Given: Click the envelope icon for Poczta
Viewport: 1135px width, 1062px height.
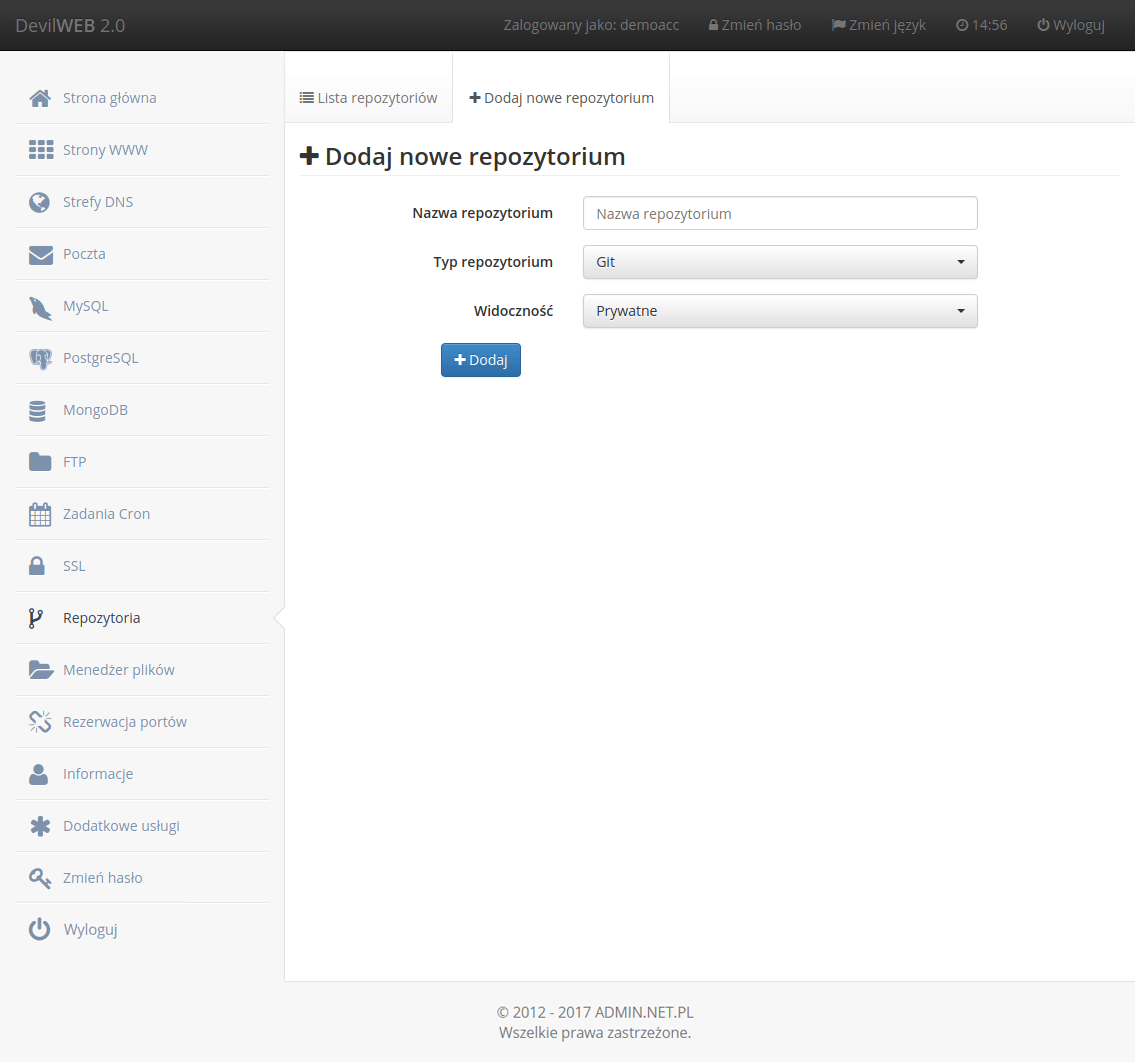Looking at the screenshot, I should (40, 255).
